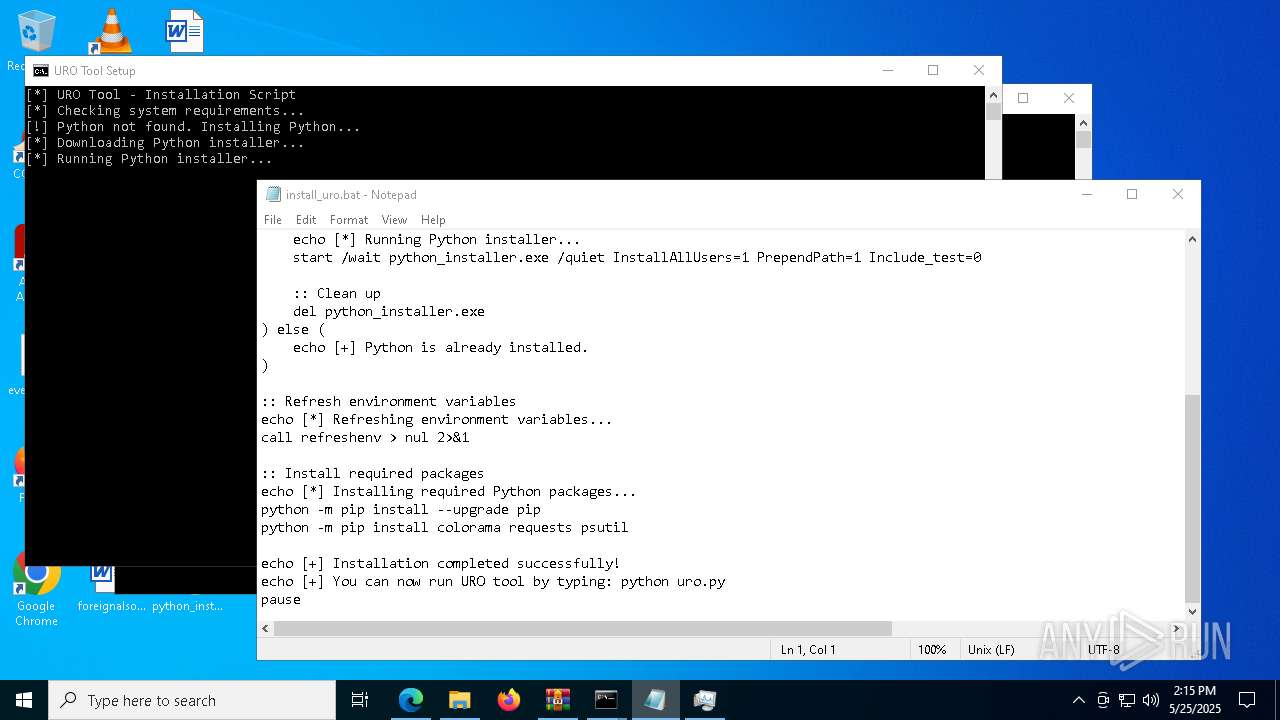Click the Notepad horizontal scrollbar left arrow

coord(265,628)
